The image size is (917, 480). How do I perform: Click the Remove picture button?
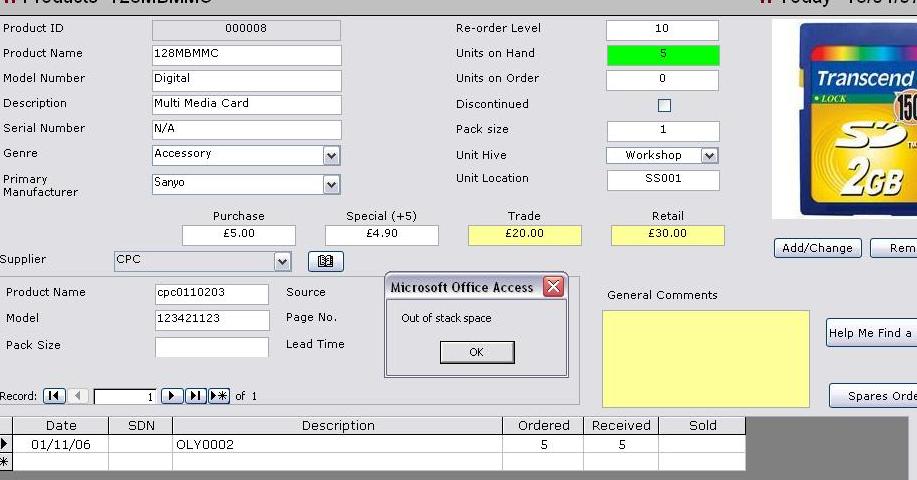[894, 248]
